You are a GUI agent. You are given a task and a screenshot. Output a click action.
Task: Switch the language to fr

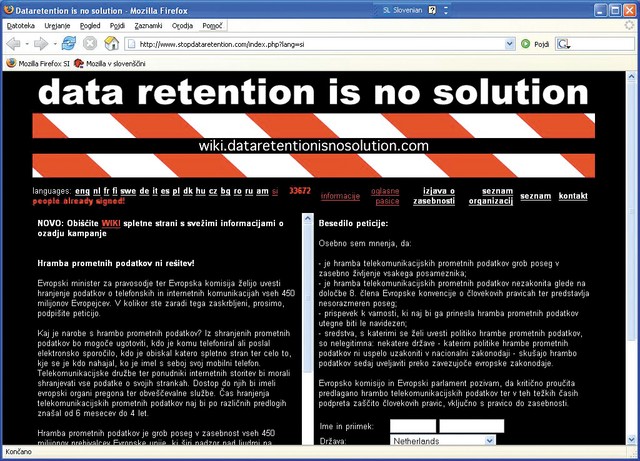pyautogui.click(x=106, y=191)
